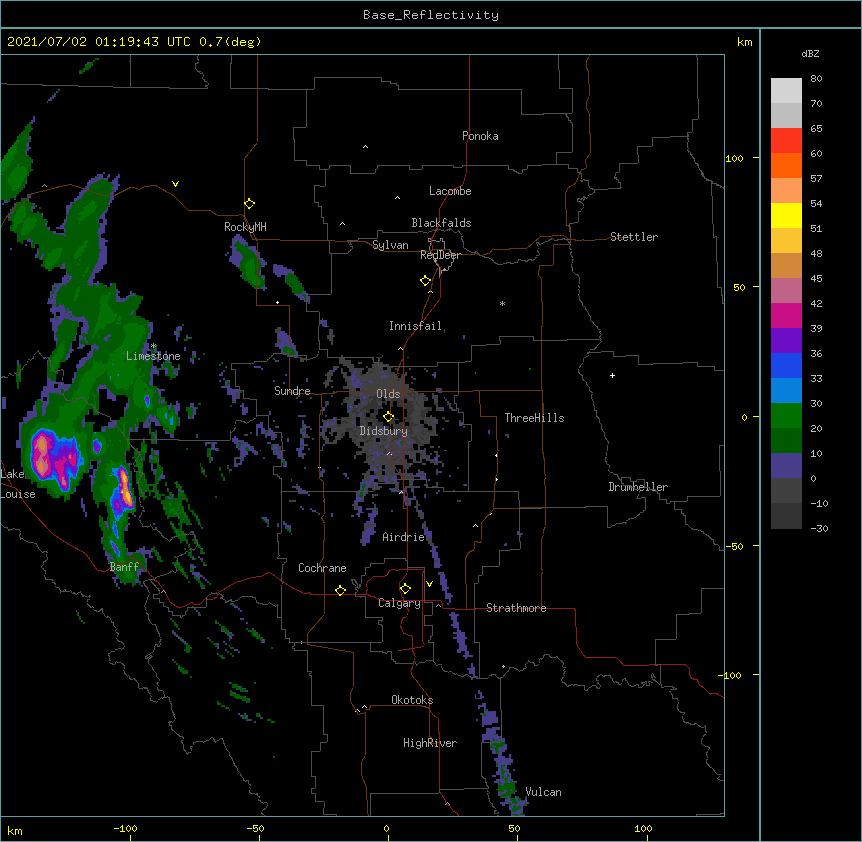
Task: Click the Banff label
Action: pyautogui.click(x=124, y=567)
